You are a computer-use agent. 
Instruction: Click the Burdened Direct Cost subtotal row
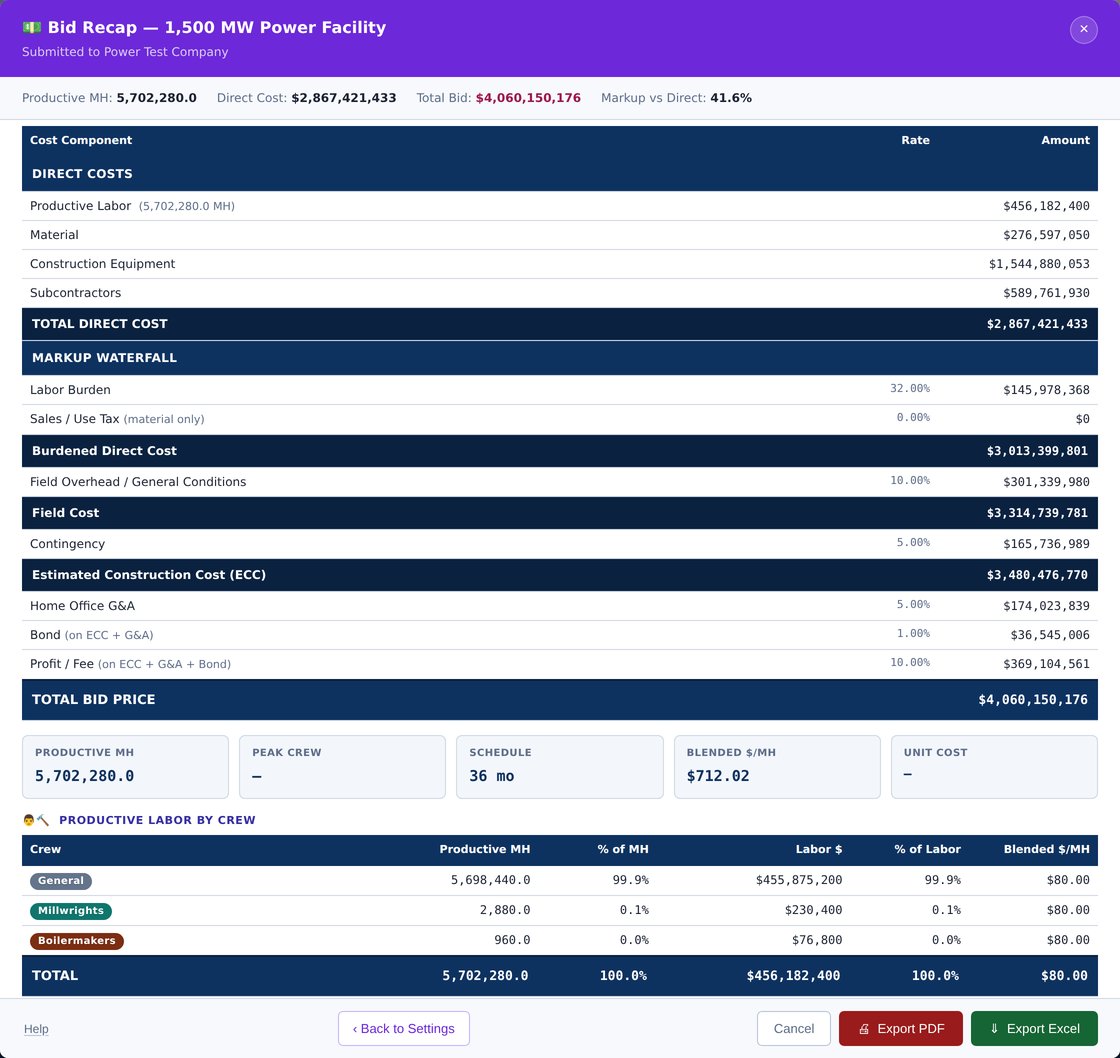click(x=559, y=451)
